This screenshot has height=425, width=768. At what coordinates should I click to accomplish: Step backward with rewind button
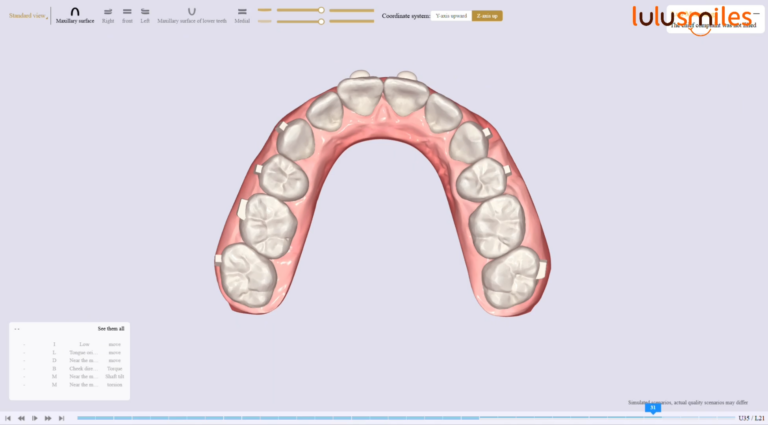coord(21,418)
